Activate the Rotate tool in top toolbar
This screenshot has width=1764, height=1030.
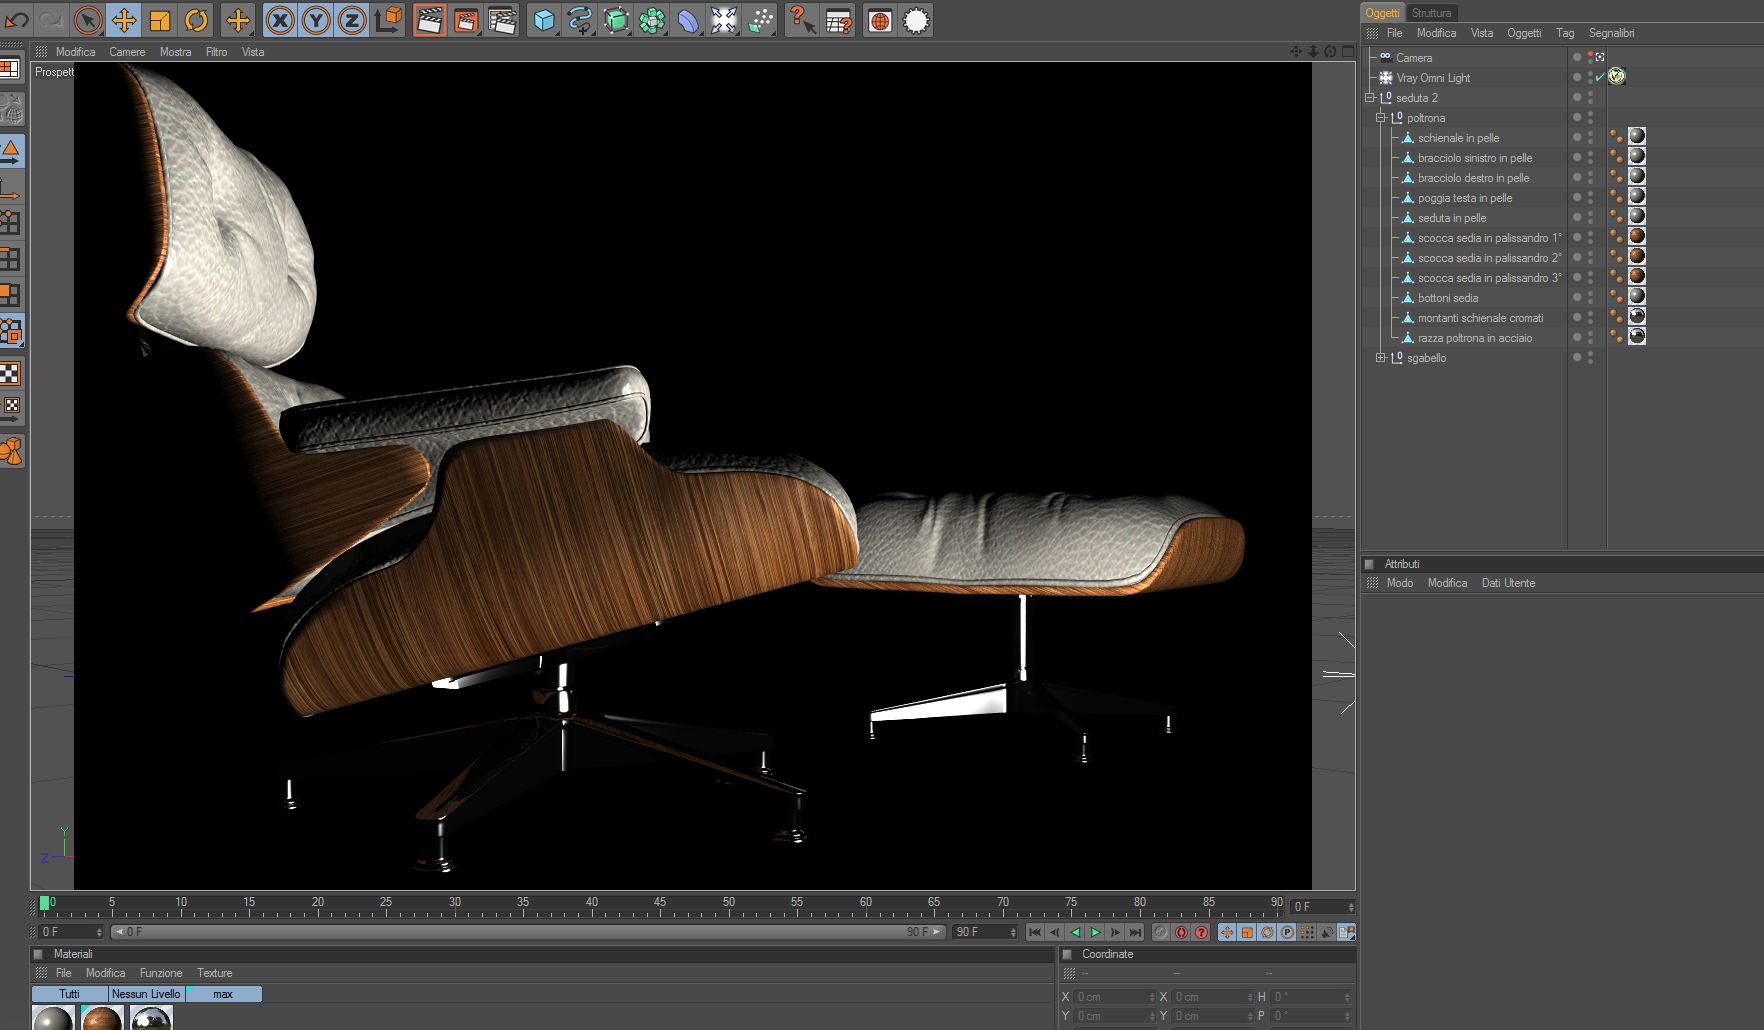pos(196,20)
